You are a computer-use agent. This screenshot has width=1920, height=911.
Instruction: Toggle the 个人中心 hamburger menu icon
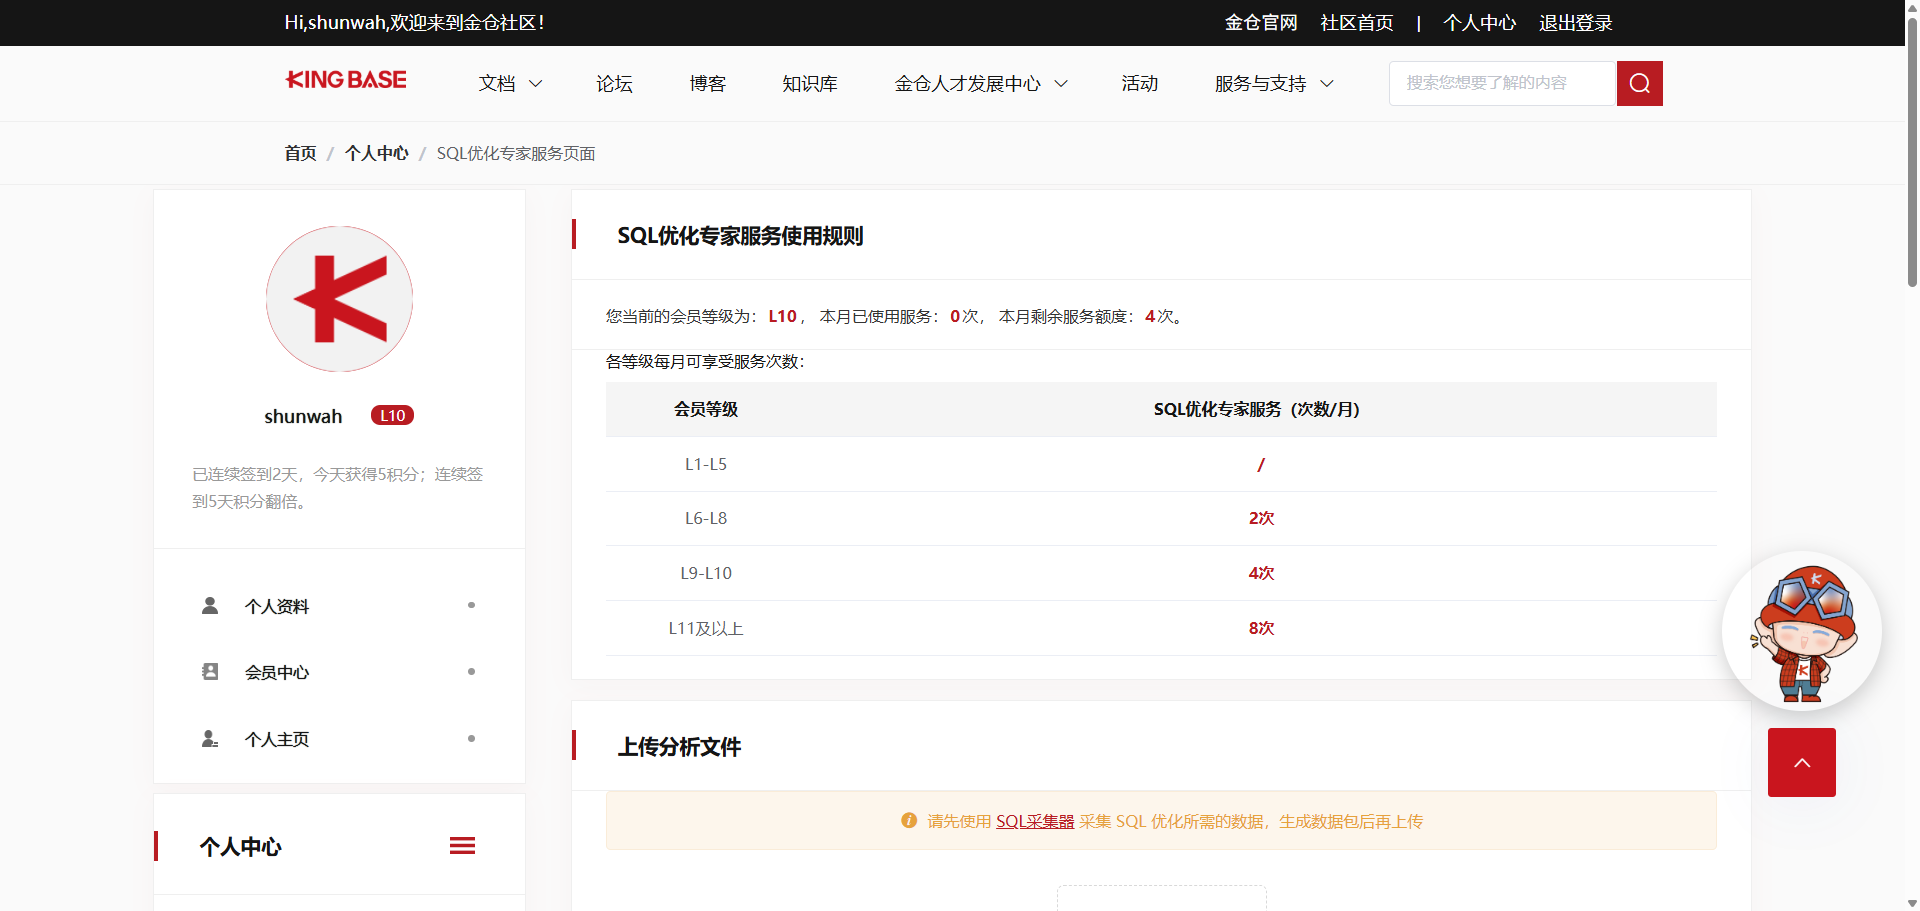pyautogui.click(x=462, y=846)
